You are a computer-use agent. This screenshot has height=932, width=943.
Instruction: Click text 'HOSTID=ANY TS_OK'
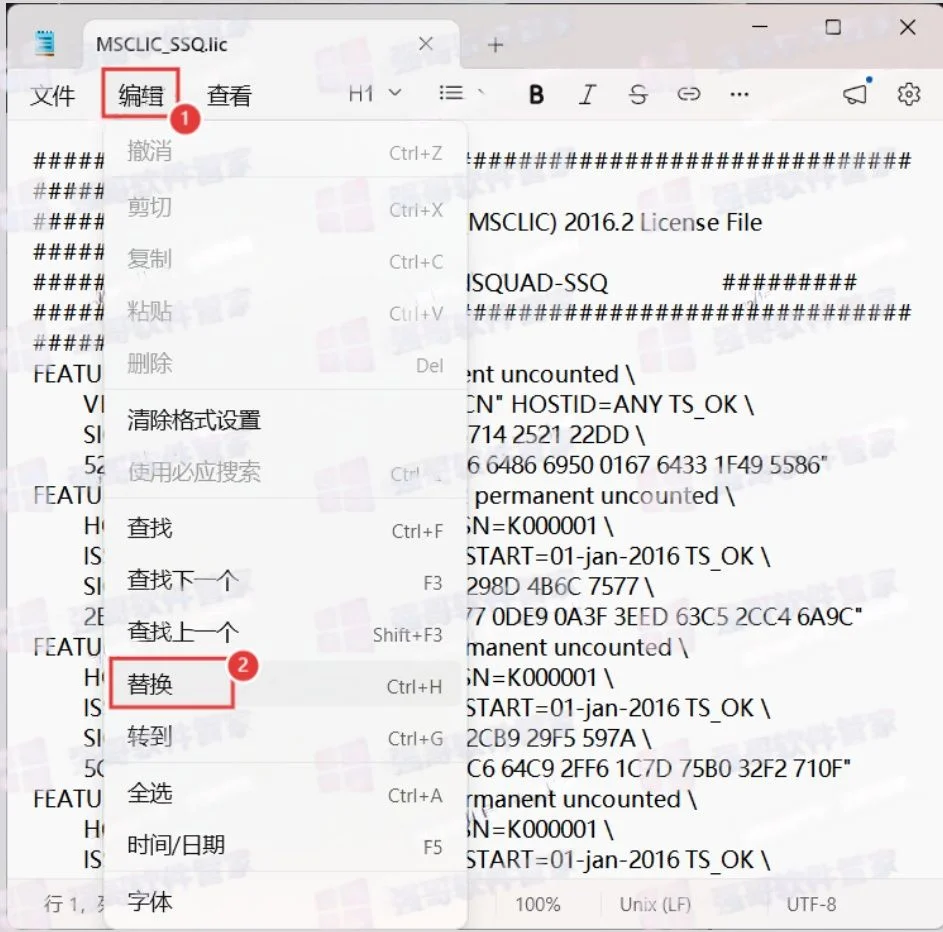point(624,405)
